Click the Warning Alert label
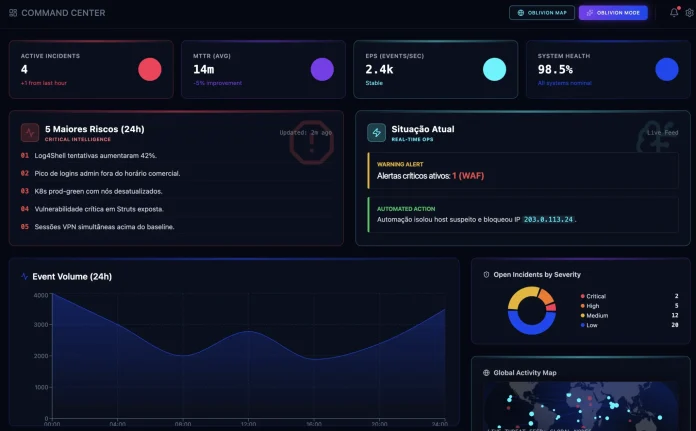Screen dimensions: 696x431 pyautogui.click(x=400, y=164)
